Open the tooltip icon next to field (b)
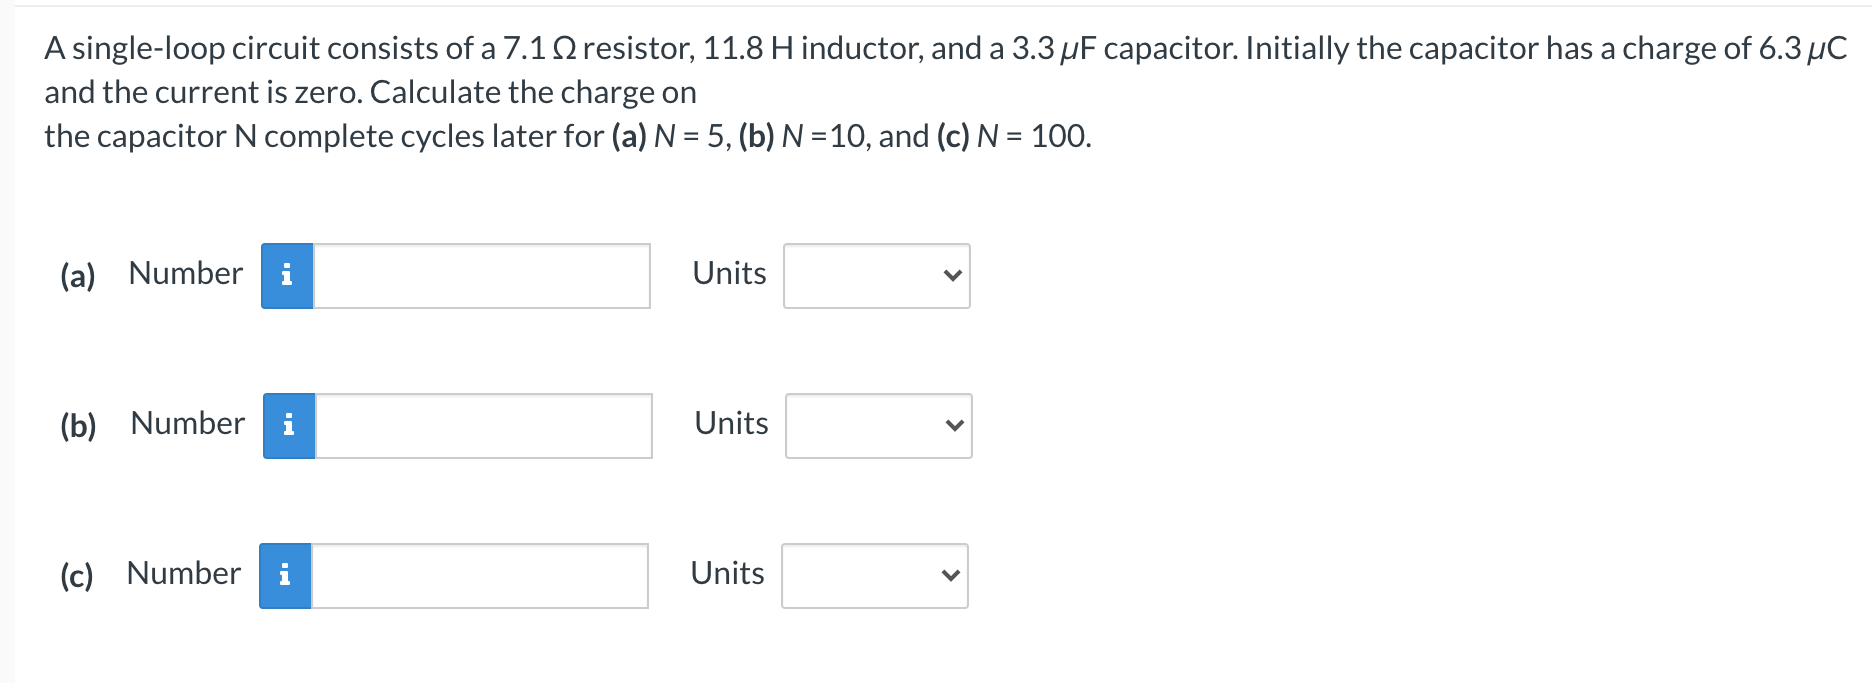1872x683 pixels. (x=288, y=425)
